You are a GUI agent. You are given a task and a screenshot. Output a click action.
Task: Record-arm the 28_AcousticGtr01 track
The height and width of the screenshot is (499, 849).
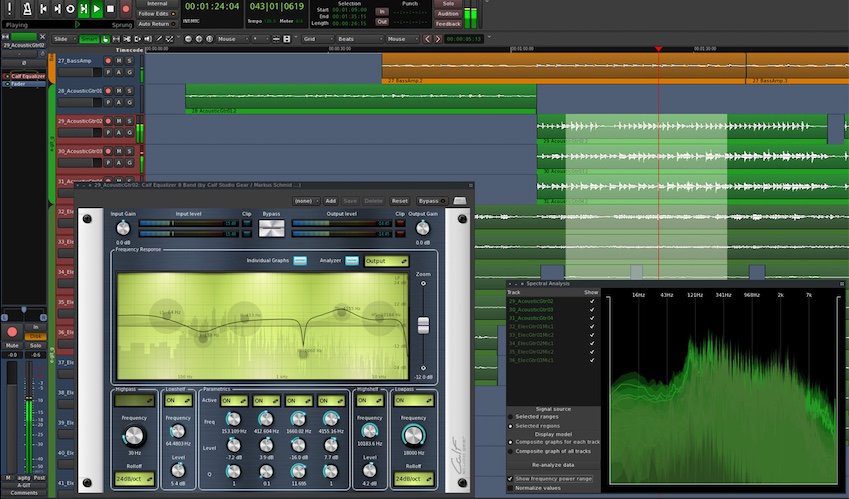[x=108, y=91]
